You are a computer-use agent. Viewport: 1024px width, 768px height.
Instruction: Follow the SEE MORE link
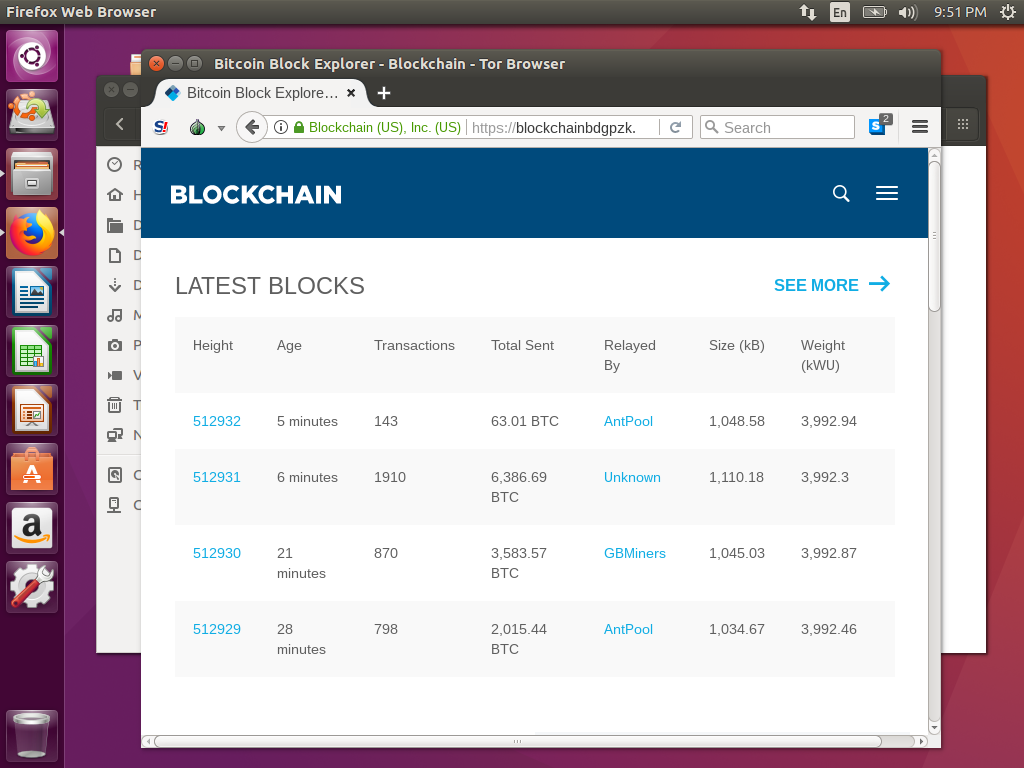(815, 285)
